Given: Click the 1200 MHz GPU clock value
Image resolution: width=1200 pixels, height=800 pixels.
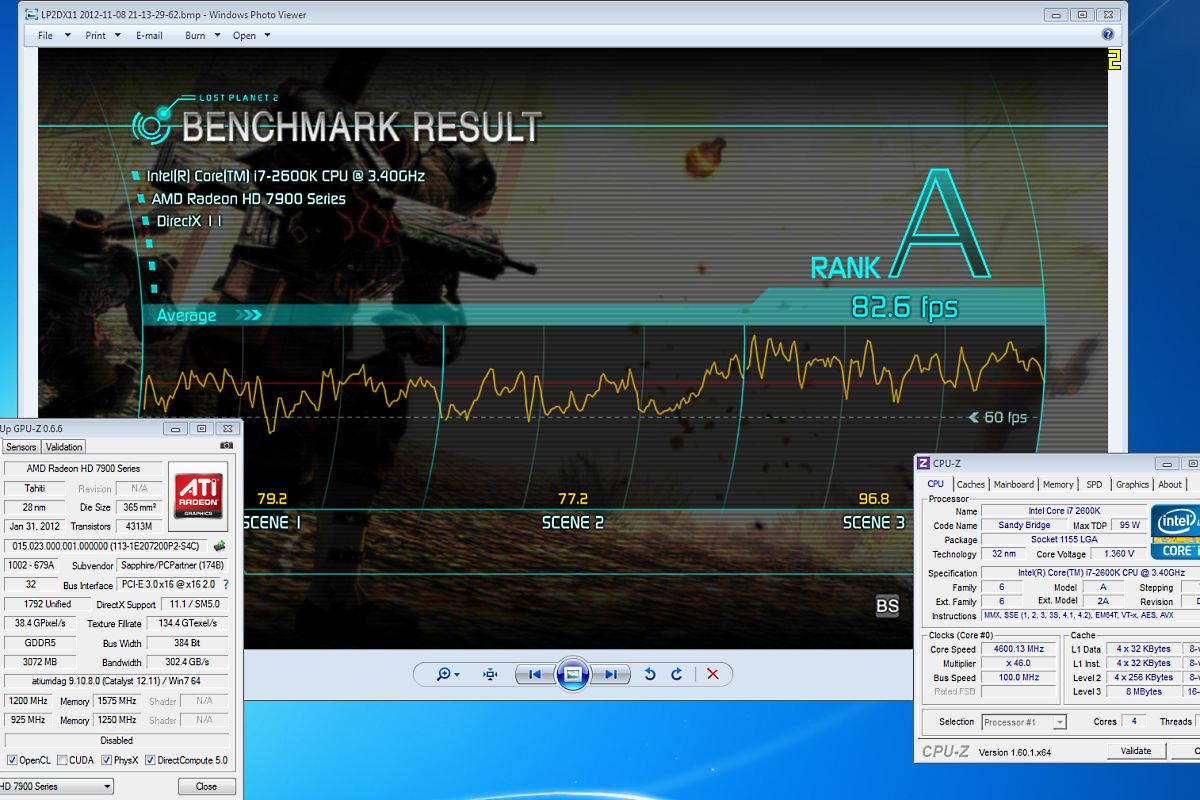Looking at the screenshot, I should click(x=27, y=701).
